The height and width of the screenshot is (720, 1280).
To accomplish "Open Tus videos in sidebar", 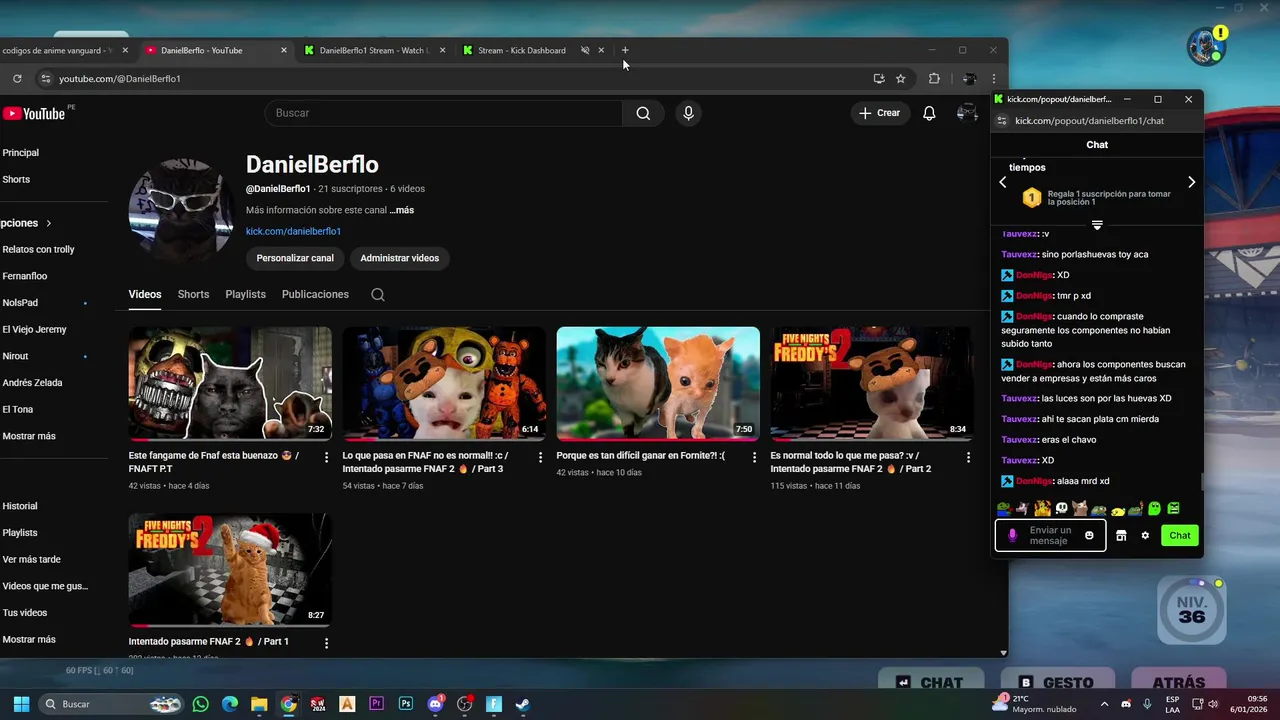I will [25, 613].
